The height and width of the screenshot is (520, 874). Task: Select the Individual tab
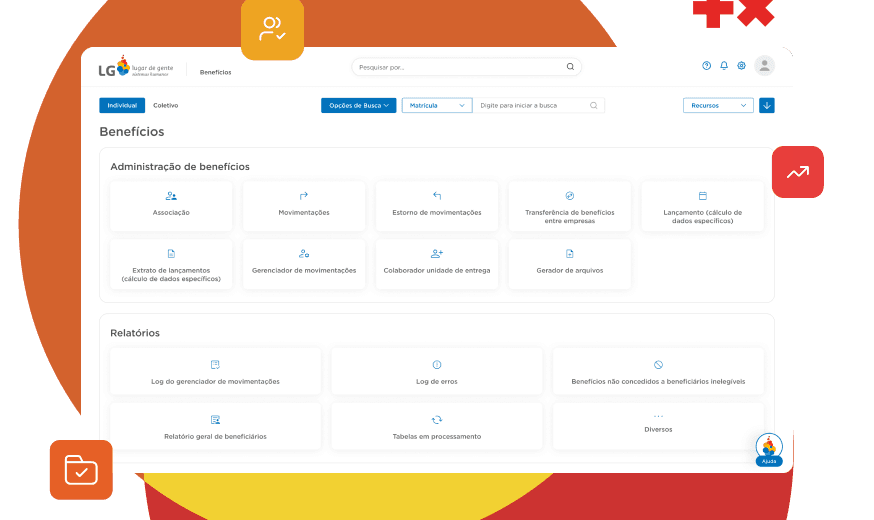tap(122, 105)
